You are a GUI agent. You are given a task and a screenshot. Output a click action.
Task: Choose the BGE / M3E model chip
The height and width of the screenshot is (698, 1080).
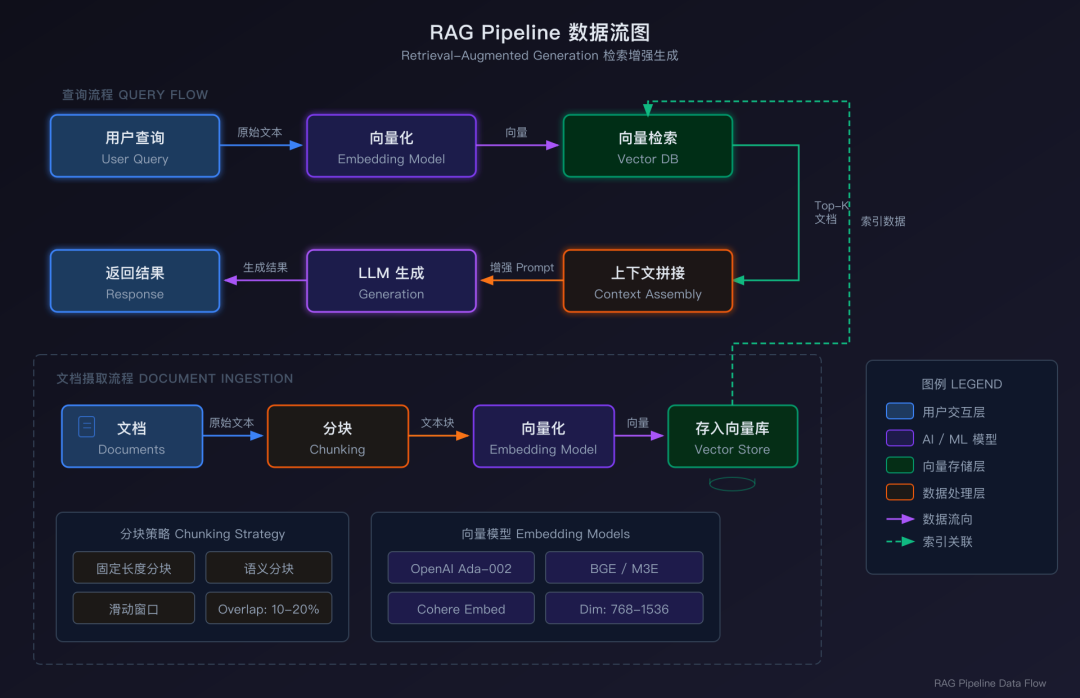click(624, 568)
